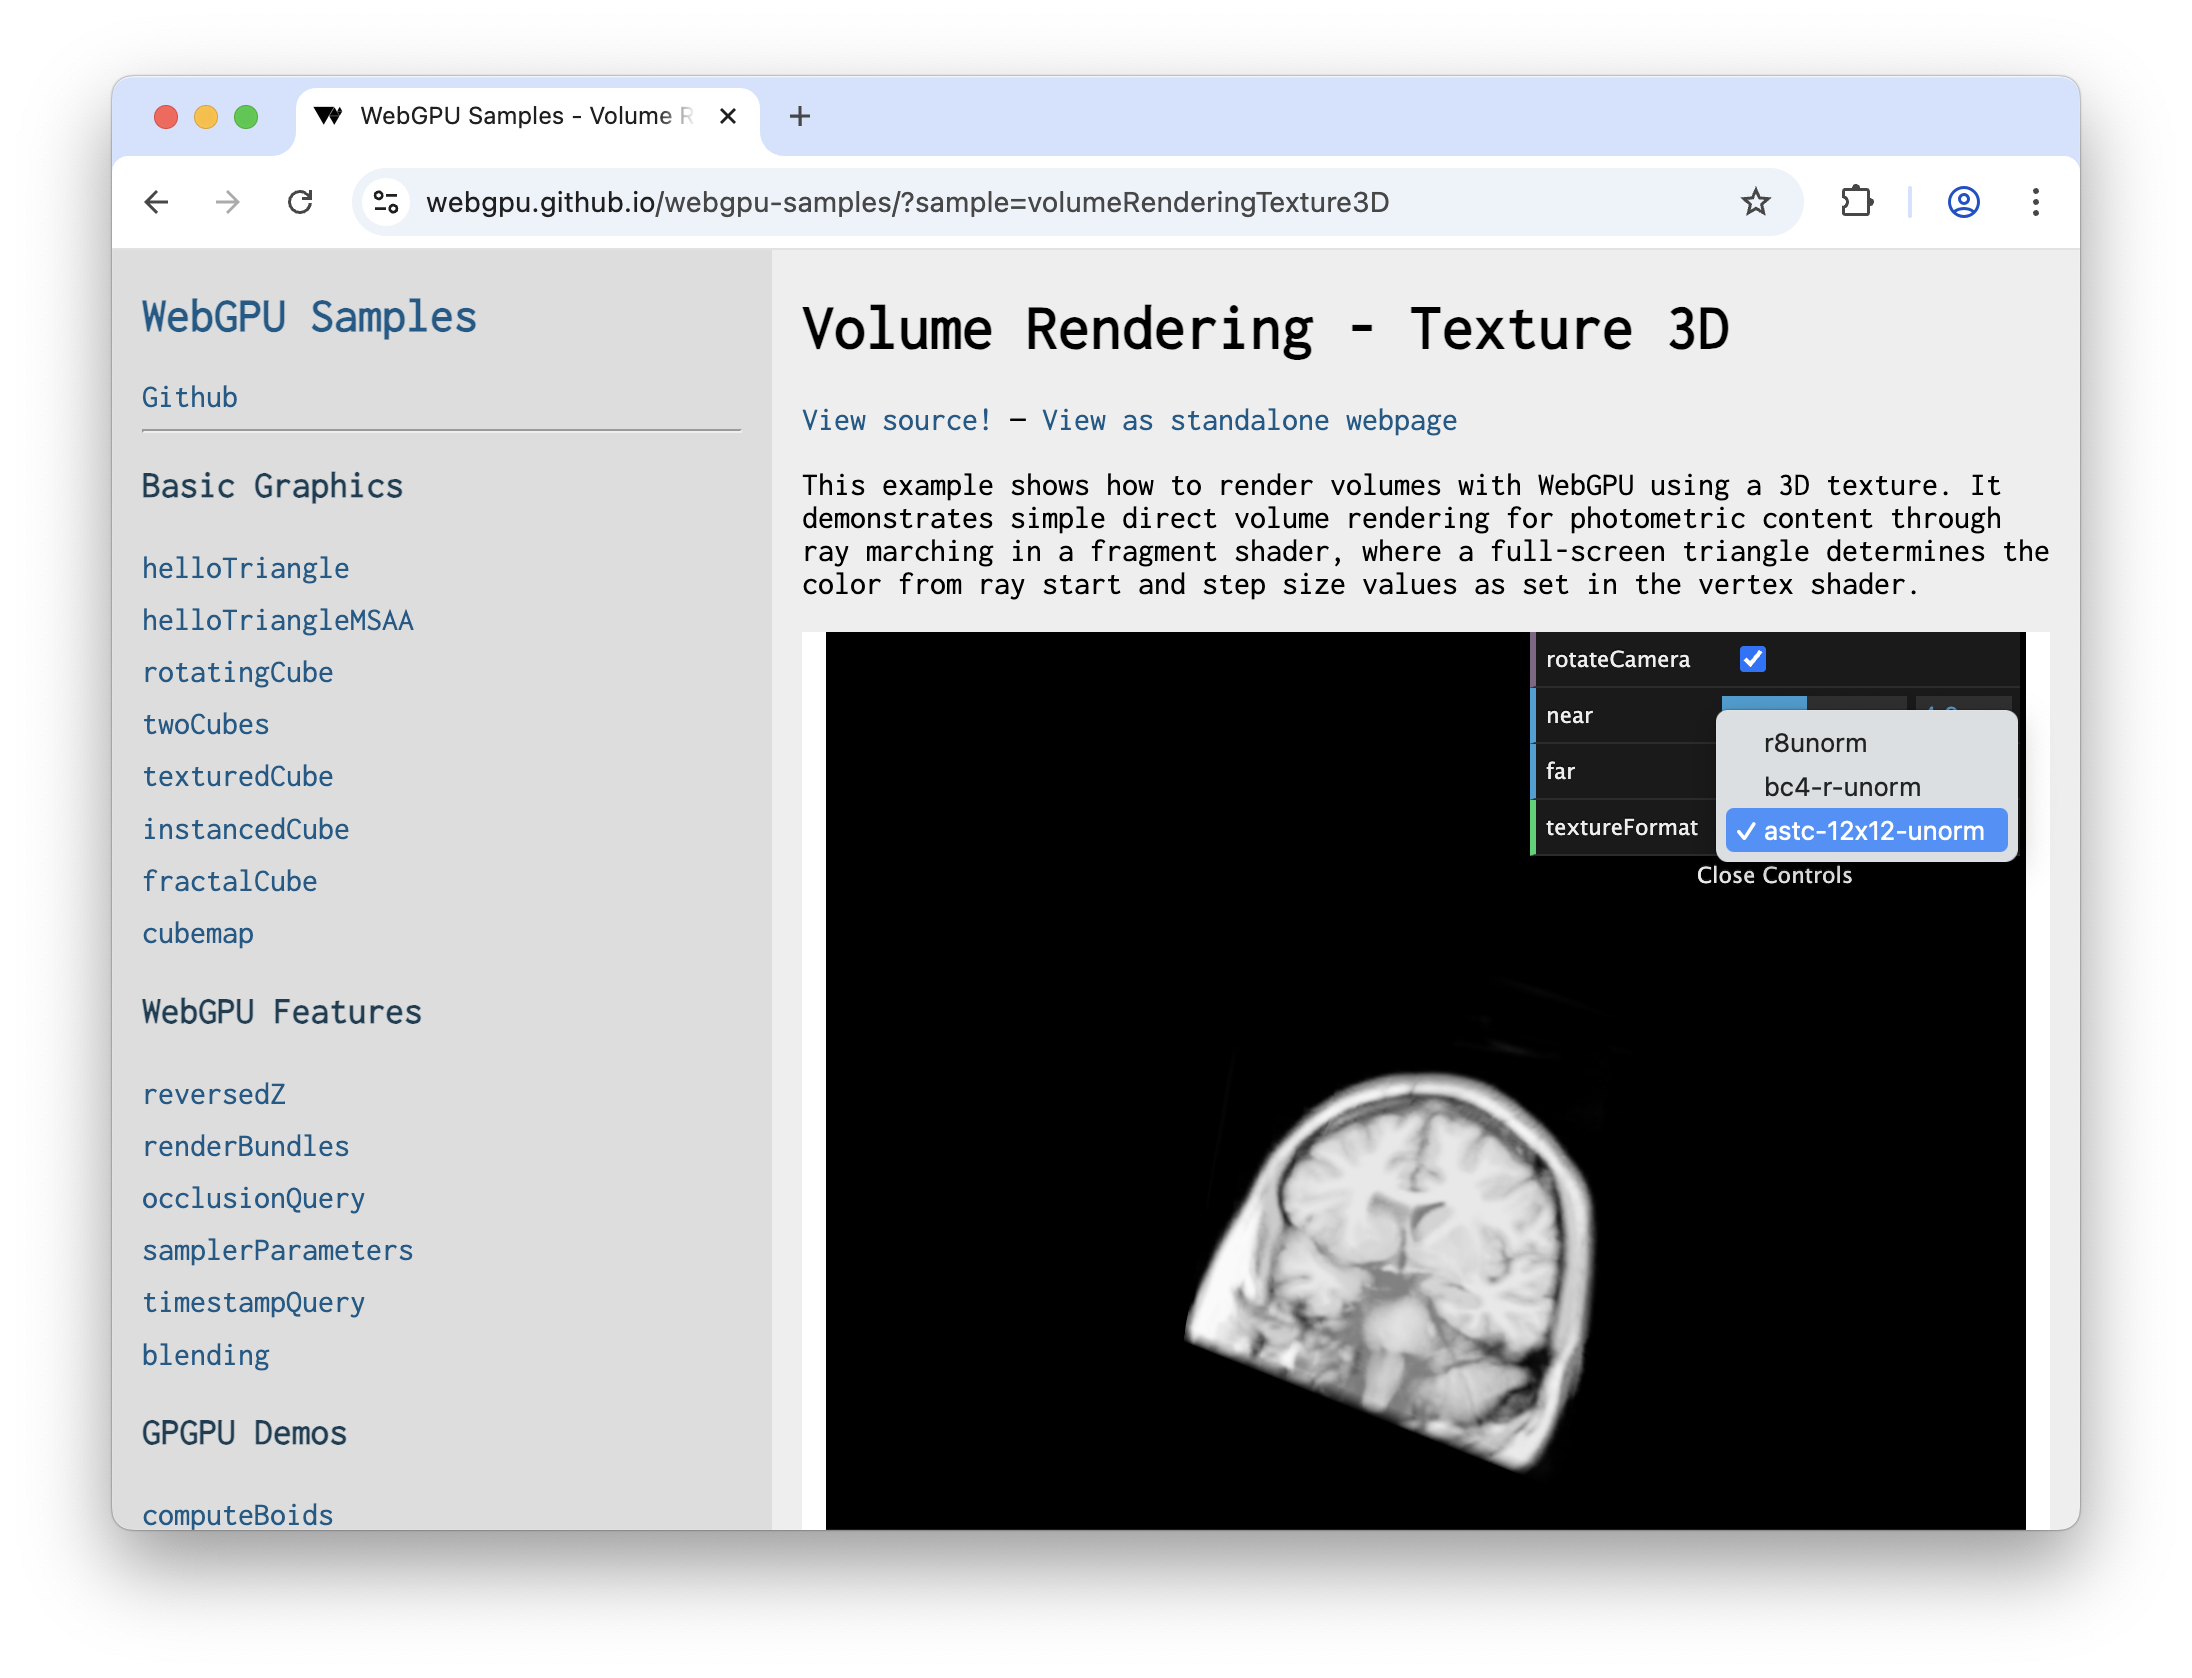Click the View source! link
The image size is (2192, 1678).
tap(896, 420)
